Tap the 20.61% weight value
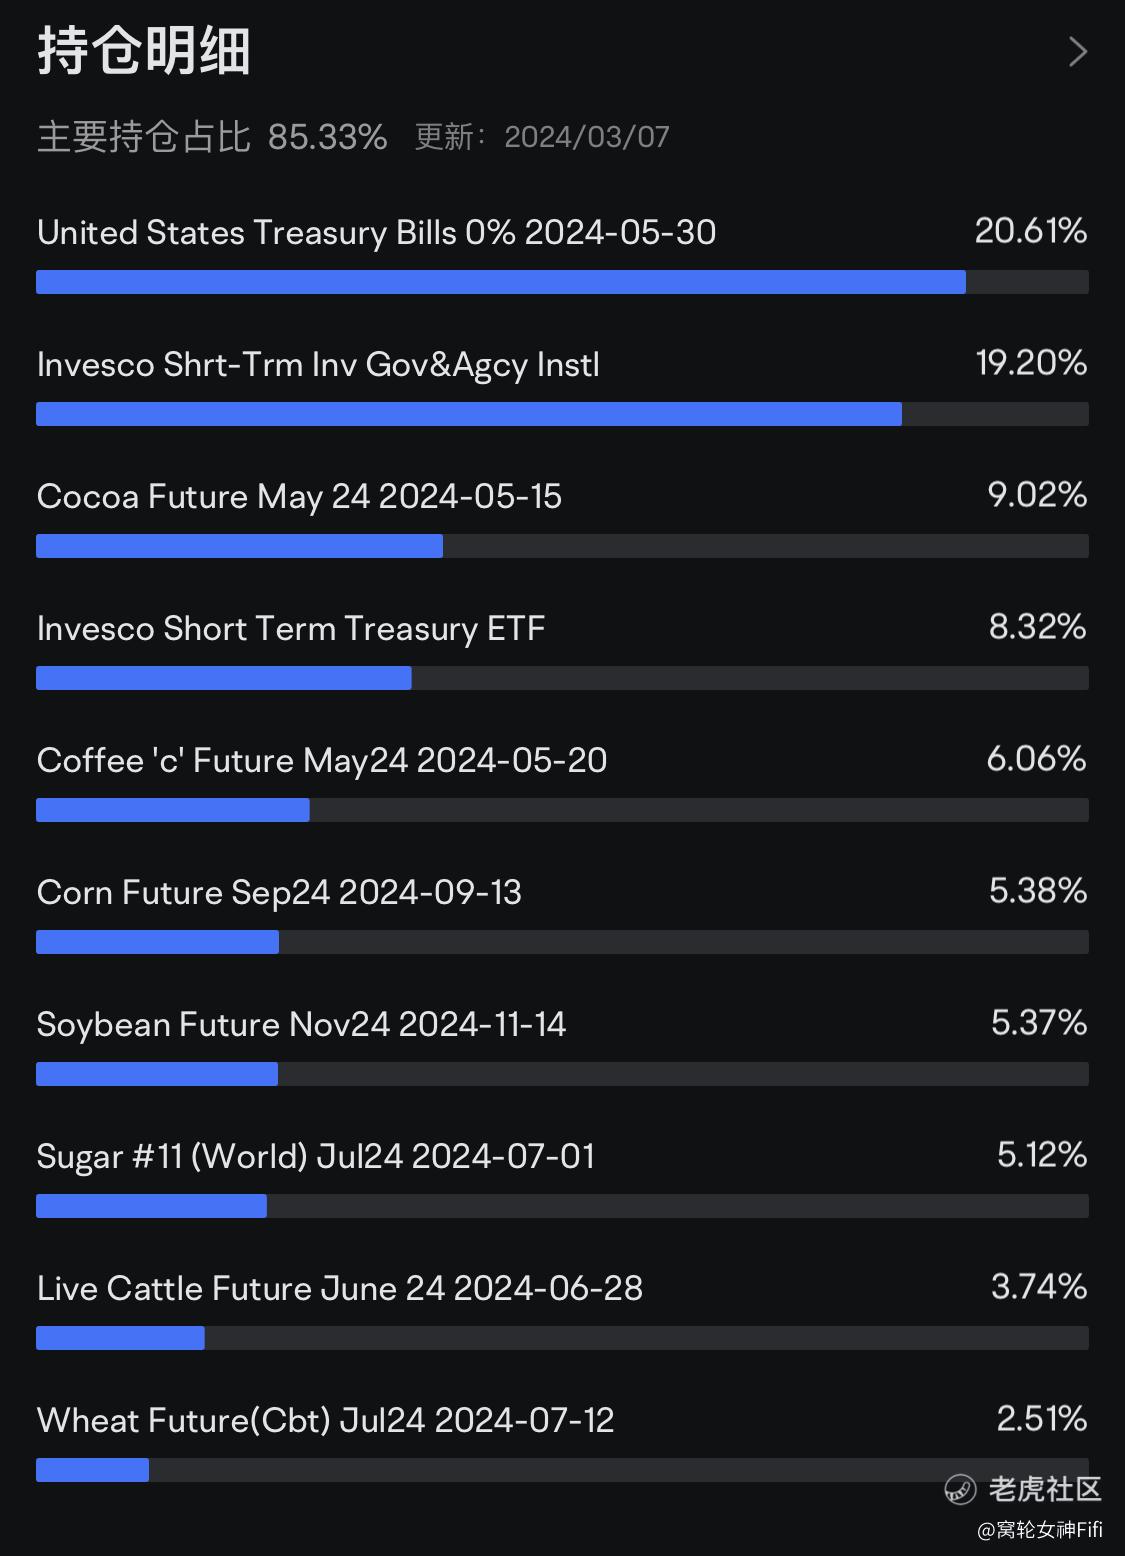Image resolution: width=1125 pixels, height=1556 pixels. (1031, 231)
